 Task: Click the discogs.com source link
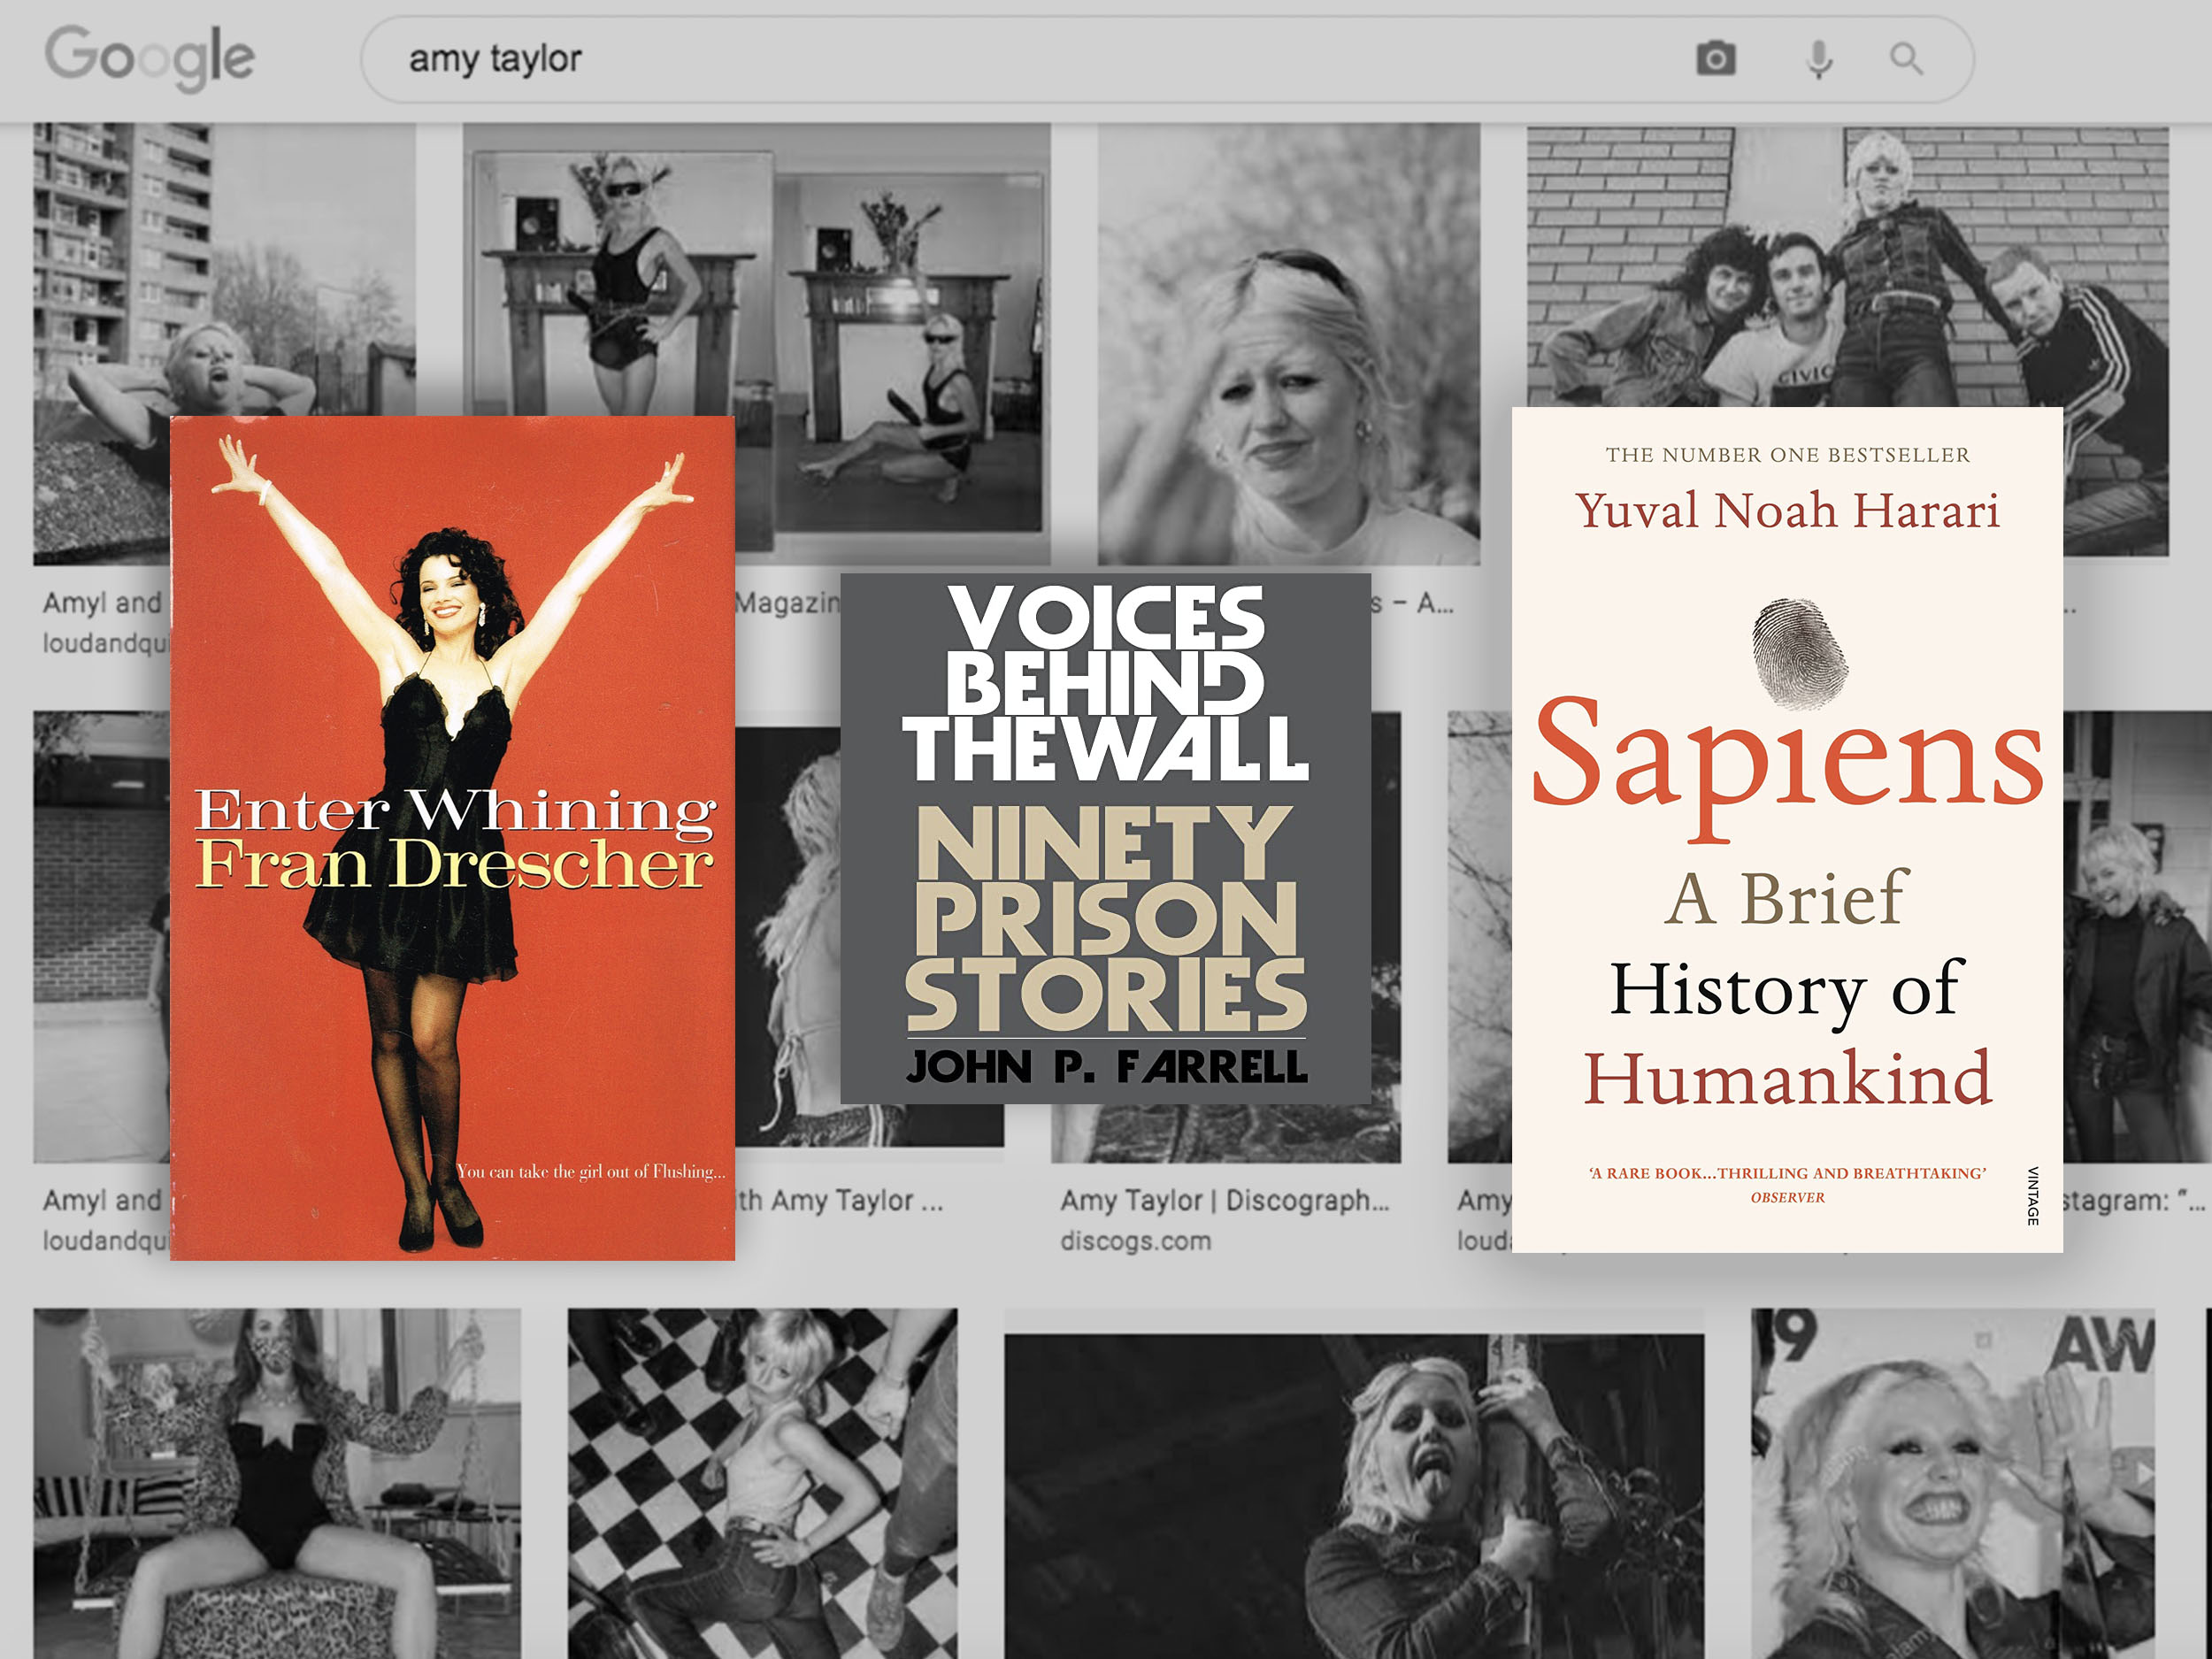tap(1135, 1241)
